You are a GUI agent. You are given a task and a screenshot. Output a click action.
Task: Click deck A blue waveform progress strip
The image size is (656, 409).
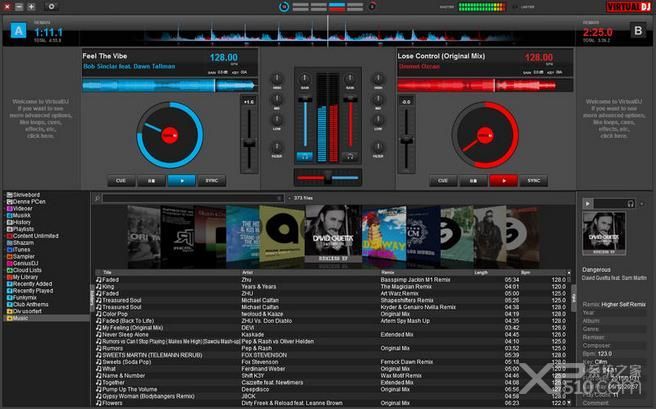pos(170,85)
